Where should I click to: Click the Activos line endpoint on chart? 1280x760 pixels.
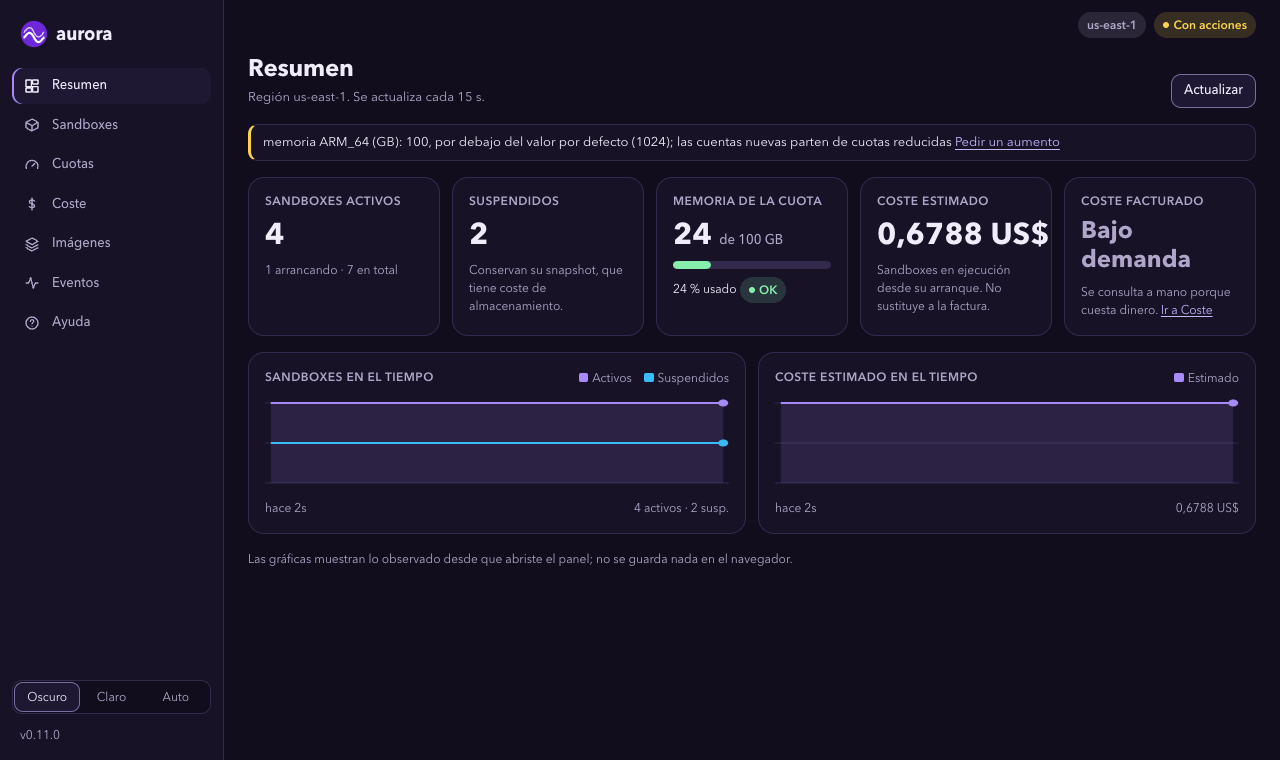pos(723,403)
